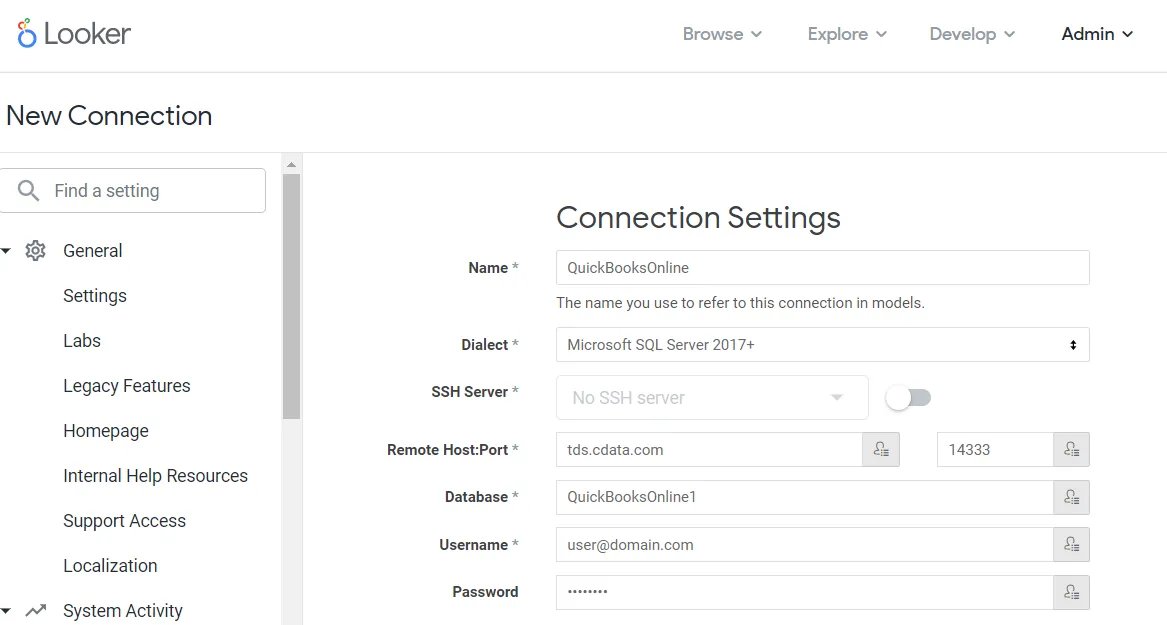Viewport: 1167px width, 625px height.
Task: Click the Looker logo
Action: pos(74,34)
